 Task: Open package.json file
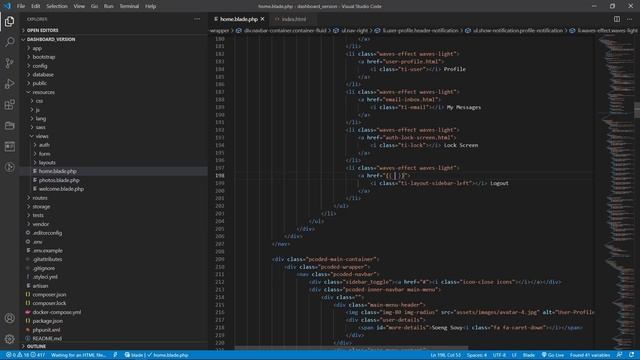[x=47, y=321]
